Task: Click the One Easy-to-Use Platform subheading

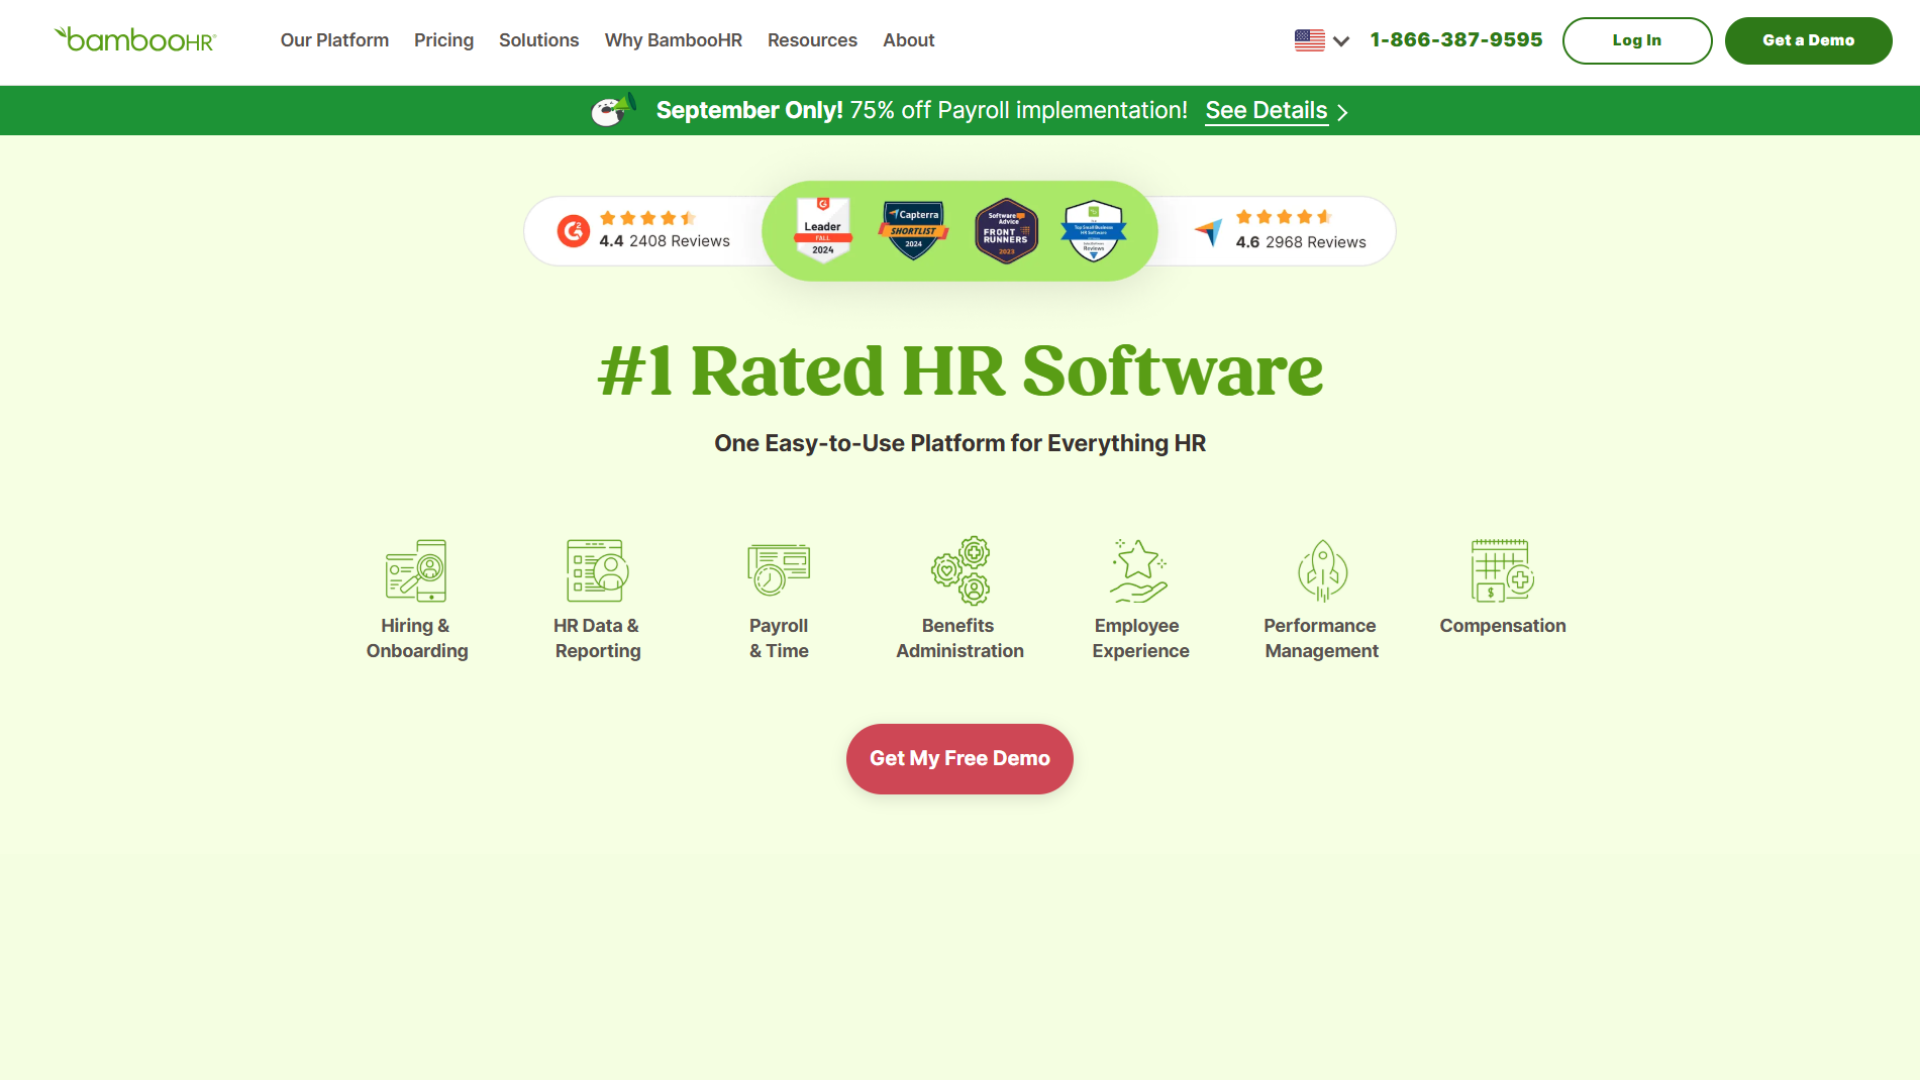Action: point(960,443)
